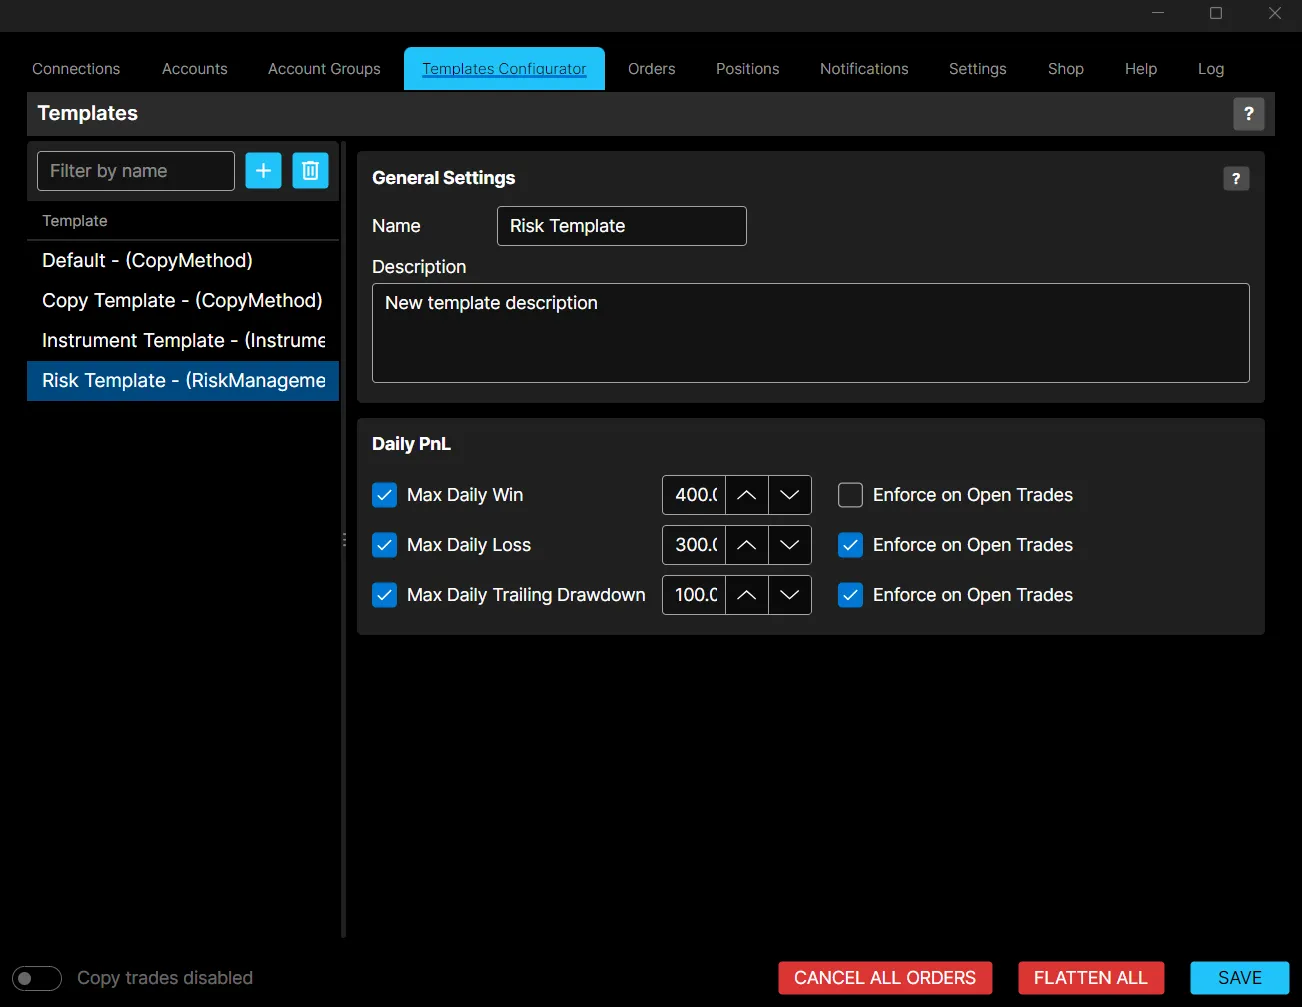Uncheck Max Daily Loss checkbox
1302x1007 pixels.
click(384, 545)
